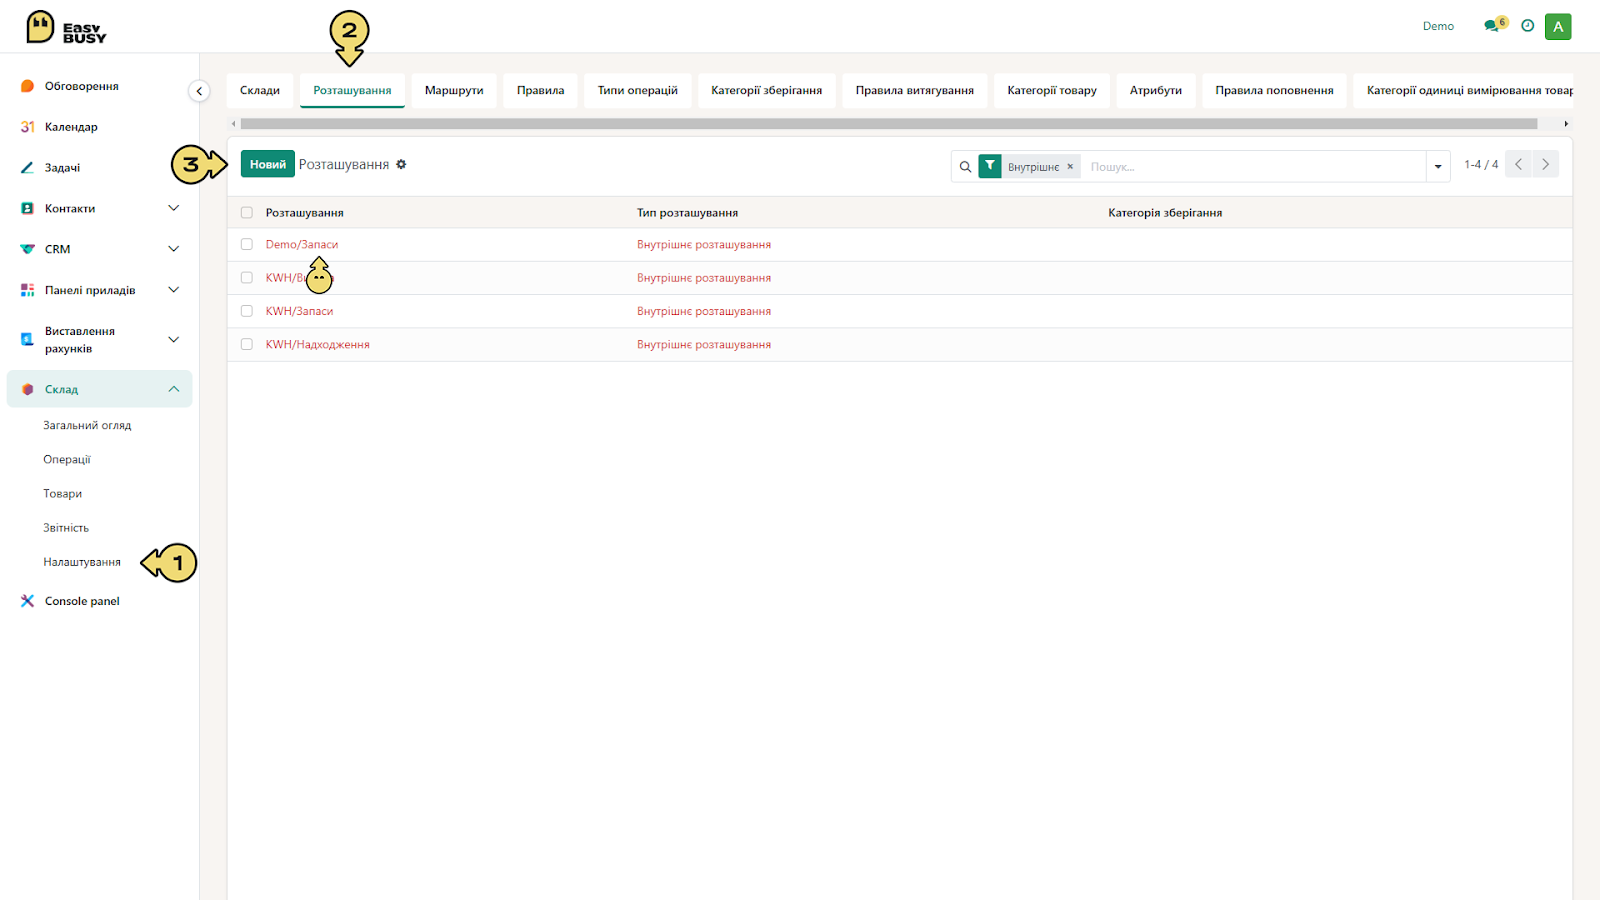Click the gear icon next to Розташування title
The image size is (1600, 900).
(x=401, y=164)
